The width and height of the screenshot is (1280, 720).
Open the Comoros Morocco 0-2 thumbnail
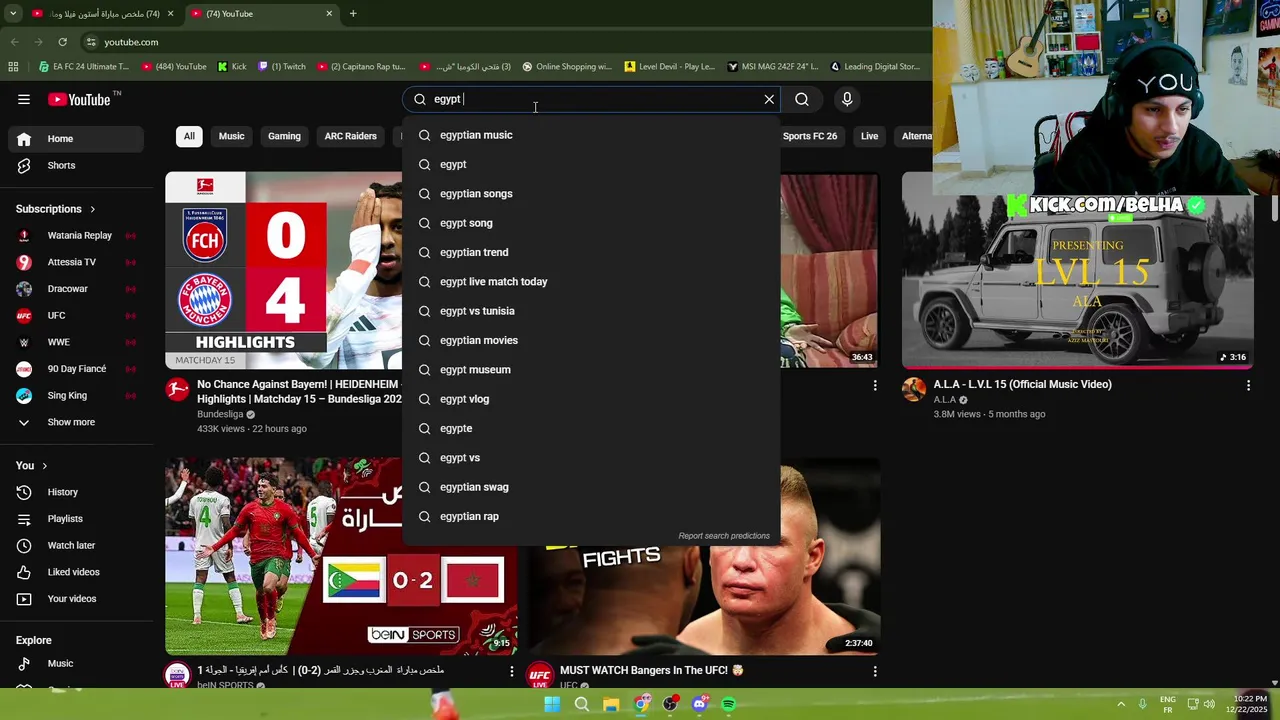point(341,556)
